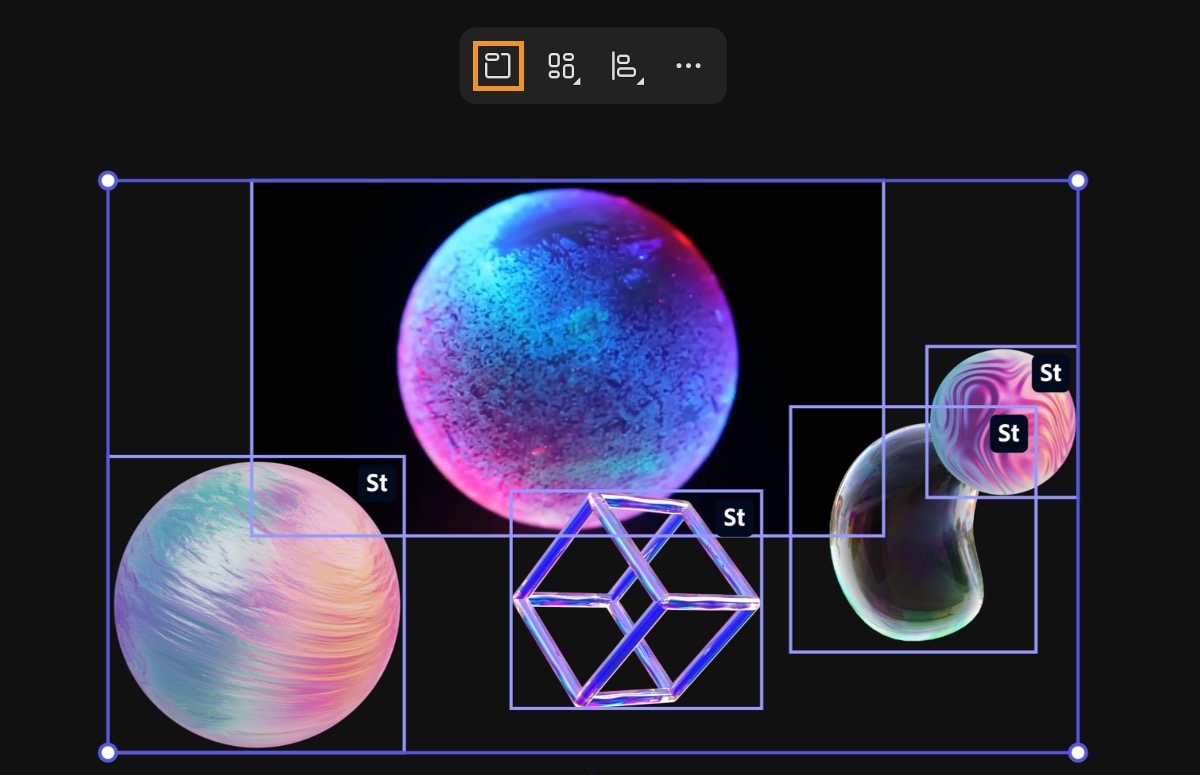This screenshot has height=775, width=1200.
Task: Open the three-dot more options menu
Action: pyautogui.click(x=688, y=66)
